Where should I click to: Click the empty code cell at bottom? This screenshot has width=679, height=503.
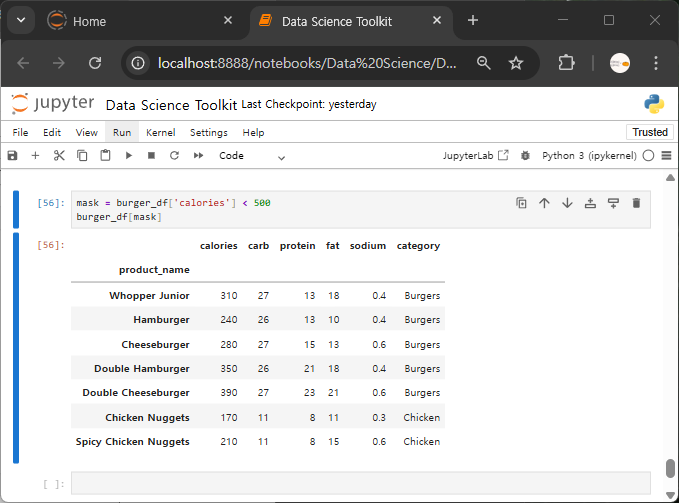pos(361,483)
